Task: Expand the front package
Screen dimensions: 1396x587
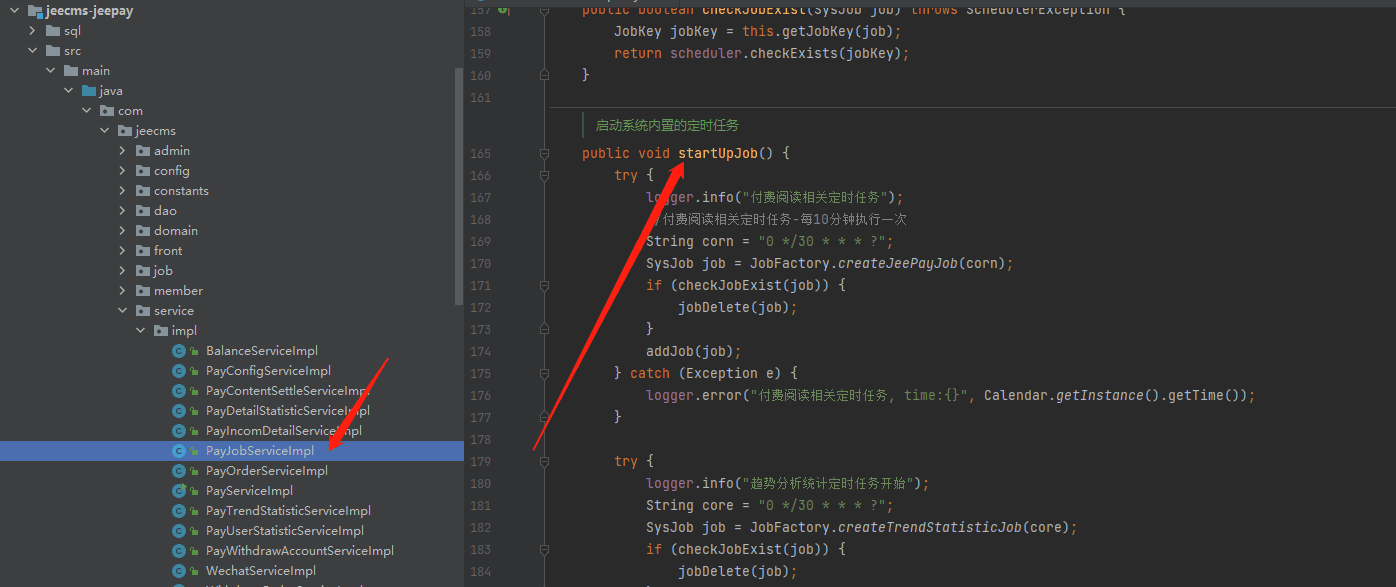Action: (122, 251)
